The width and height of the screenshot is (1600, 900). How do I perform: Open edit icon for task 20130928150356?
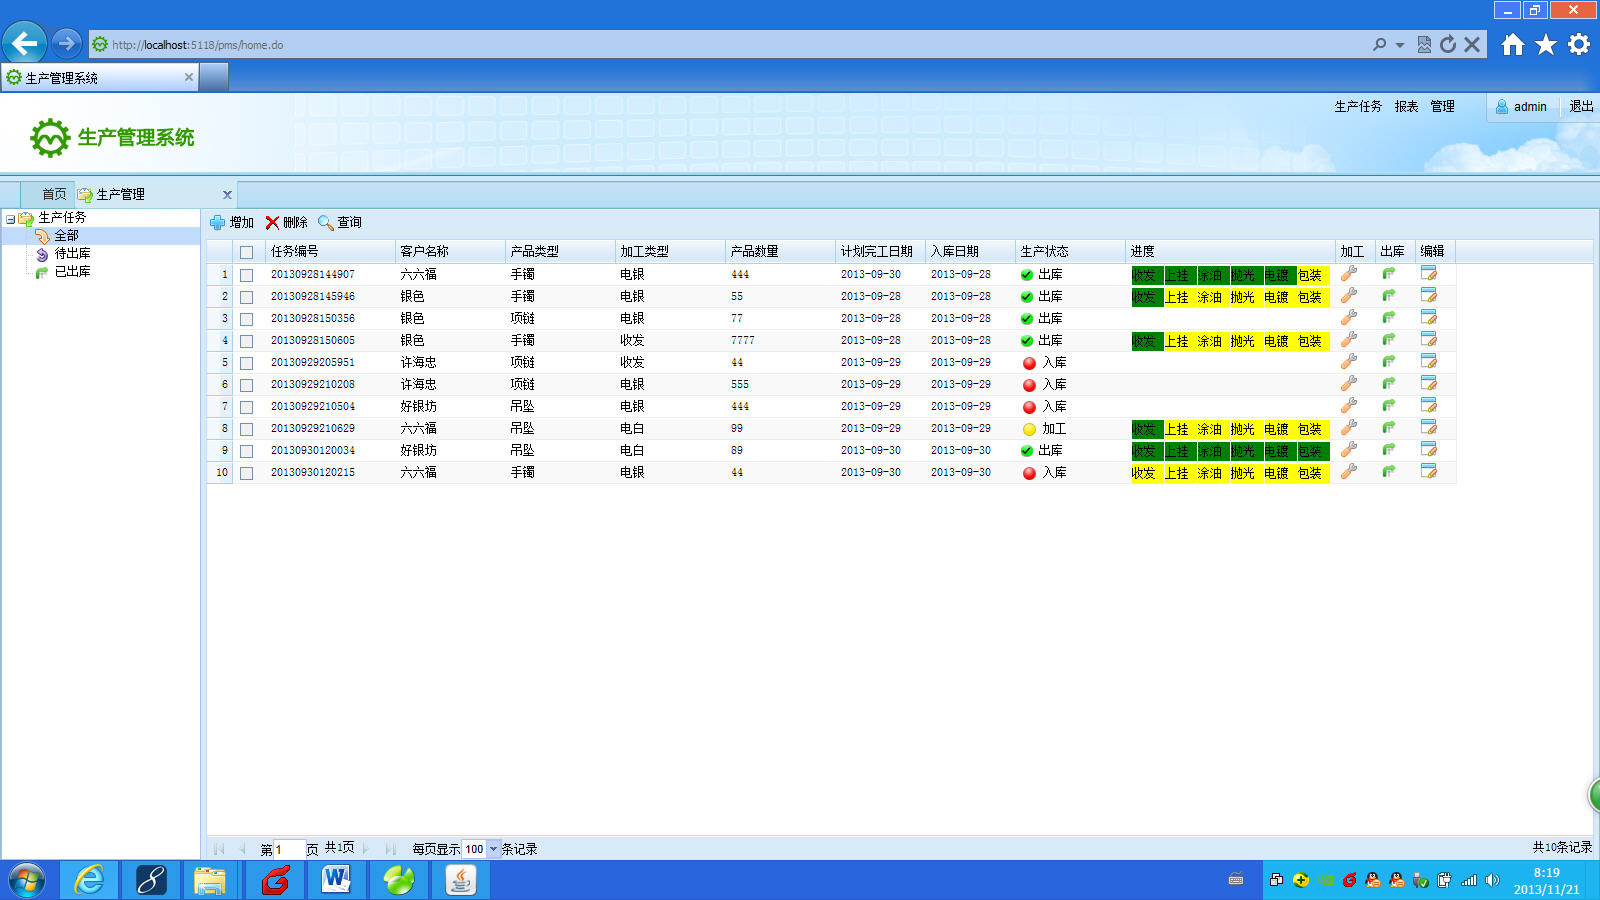1429,318
